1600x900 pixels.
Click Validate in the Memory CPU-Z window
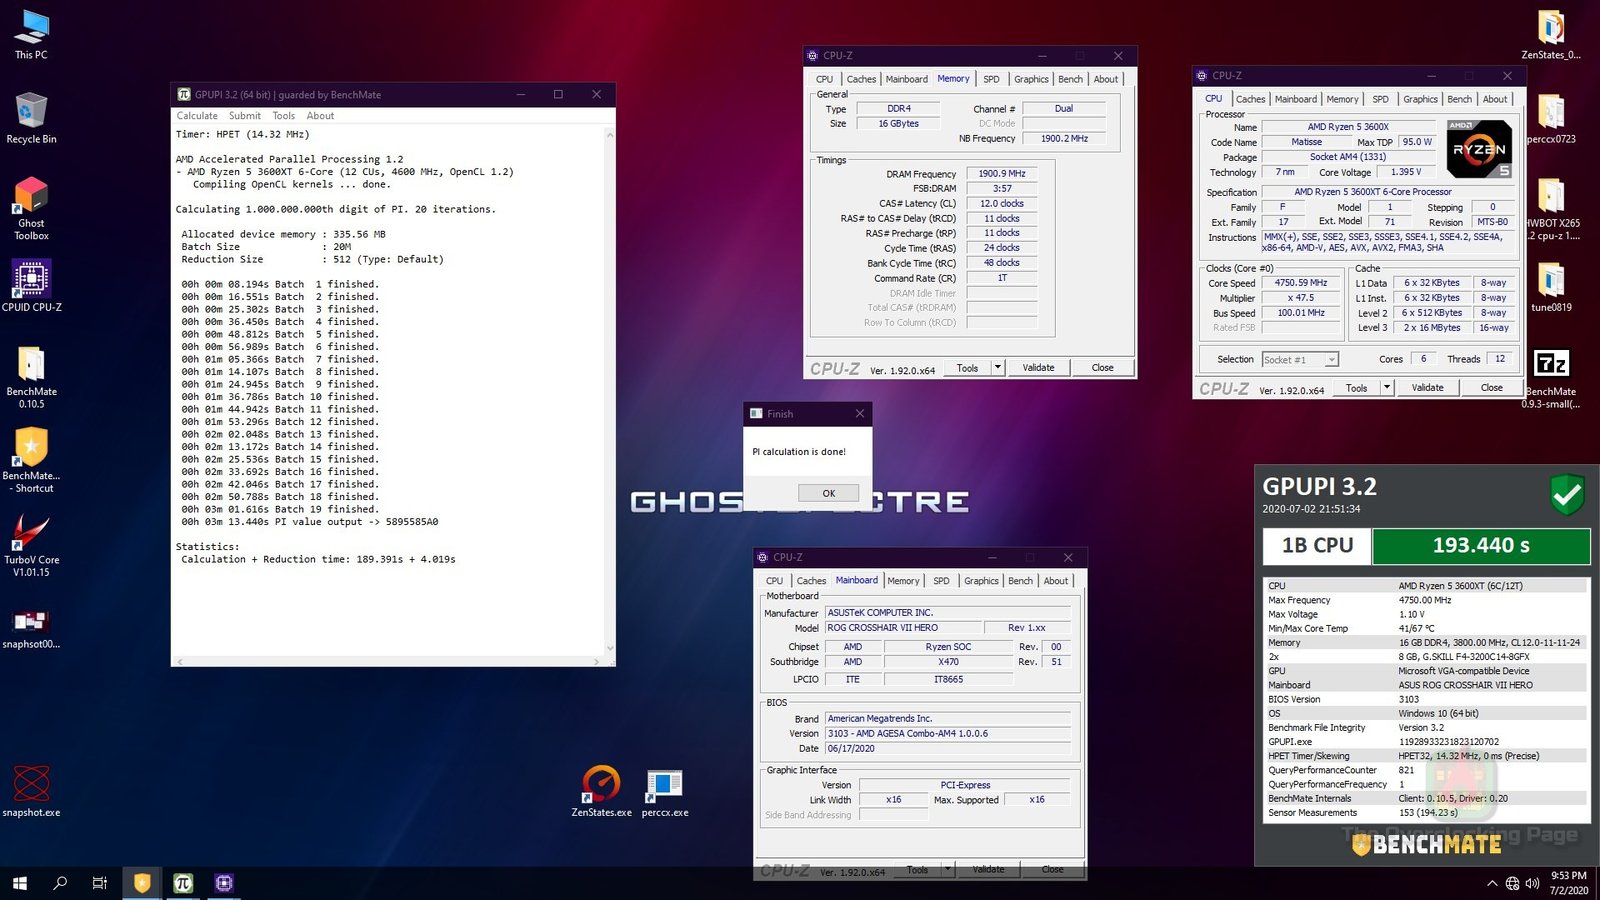coord(1038,368)
